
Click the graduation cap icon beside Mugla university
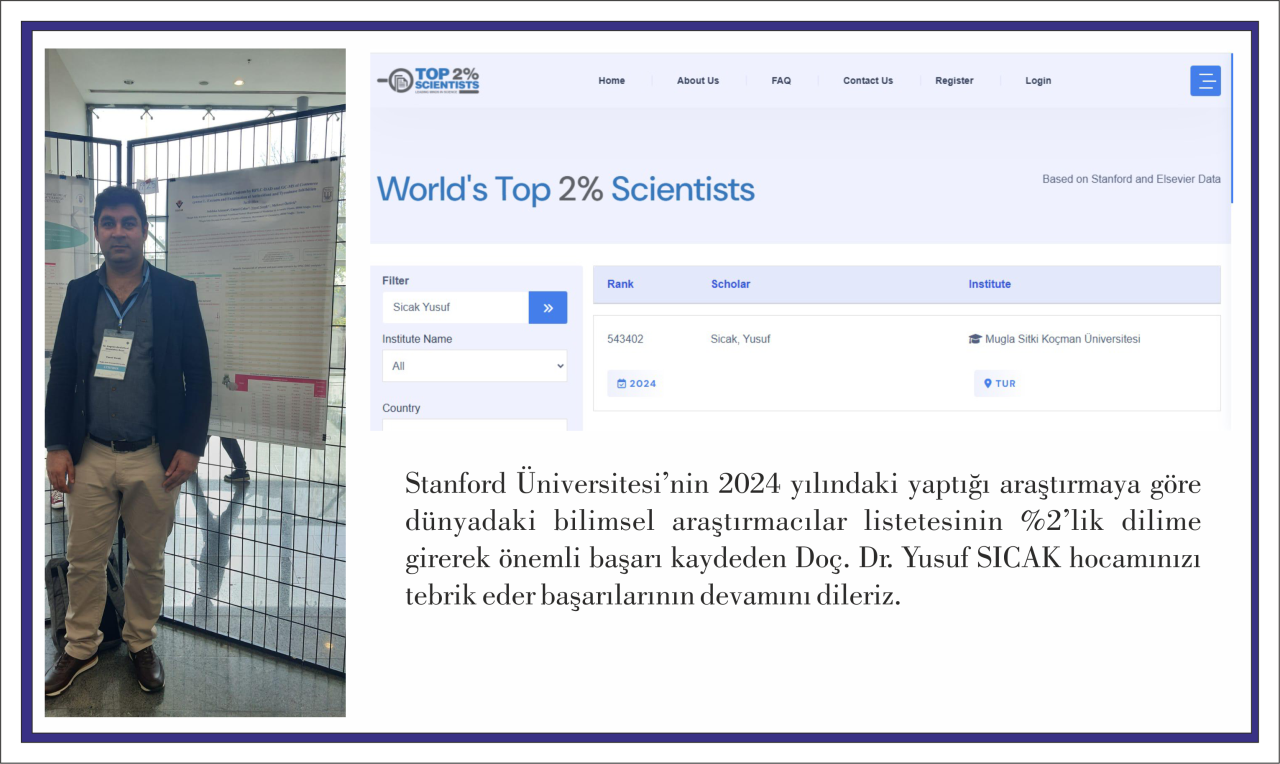point(975,339)
